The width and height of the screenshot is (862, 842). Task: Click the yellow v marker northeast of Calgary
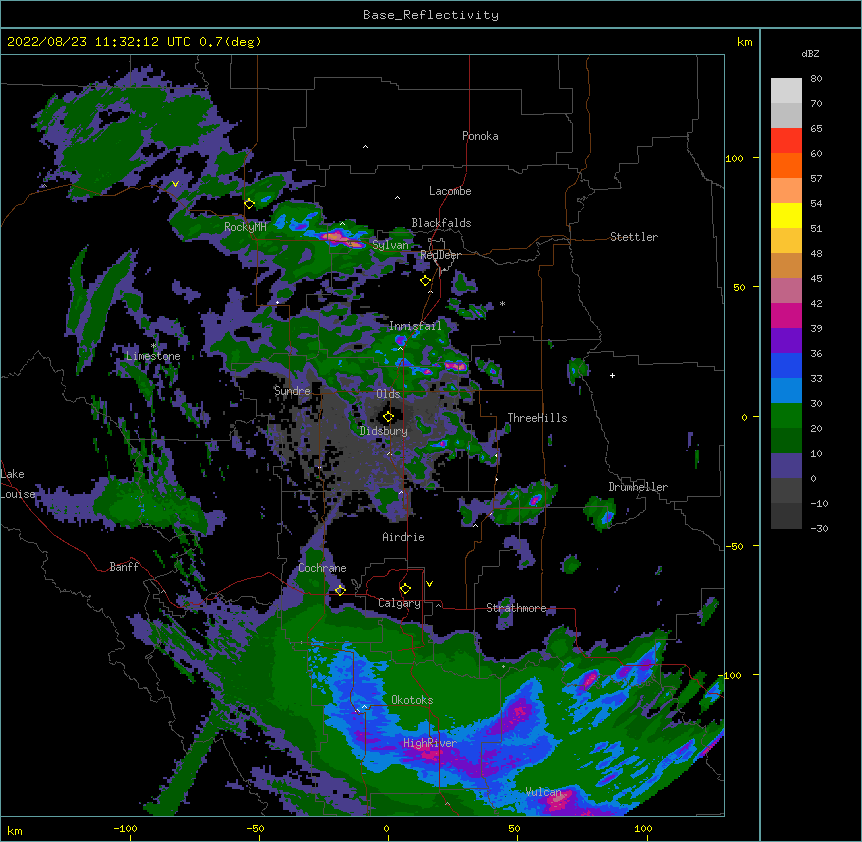pyautogui.click(x=429, y=584)
